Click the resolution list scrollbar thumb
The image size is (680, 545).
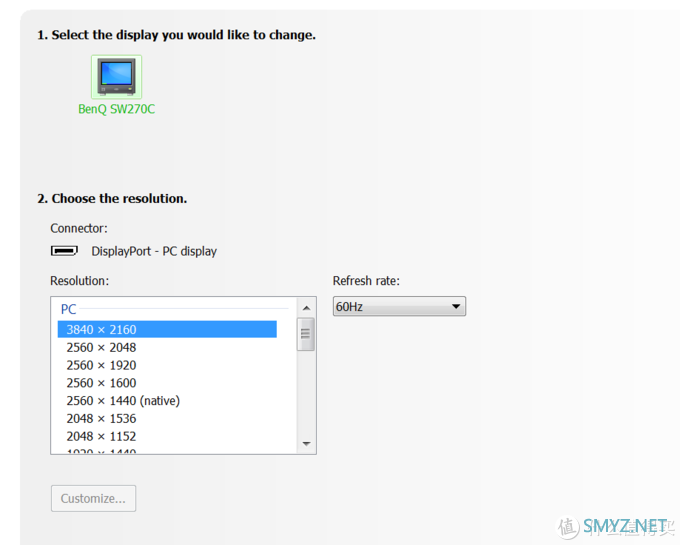click(306, 334)
